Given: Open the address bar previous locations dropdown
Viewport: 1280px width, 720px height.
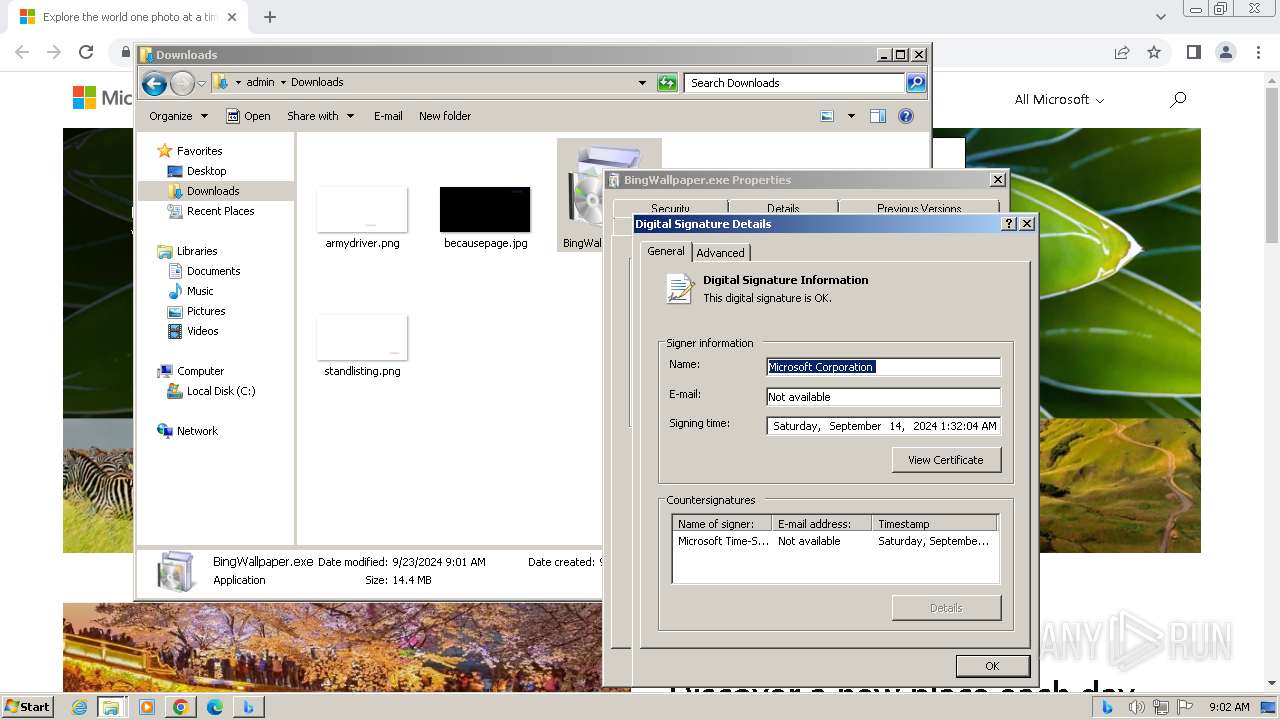Looking at the screenshot, I should pyautogui.click(x=642, y=83).
